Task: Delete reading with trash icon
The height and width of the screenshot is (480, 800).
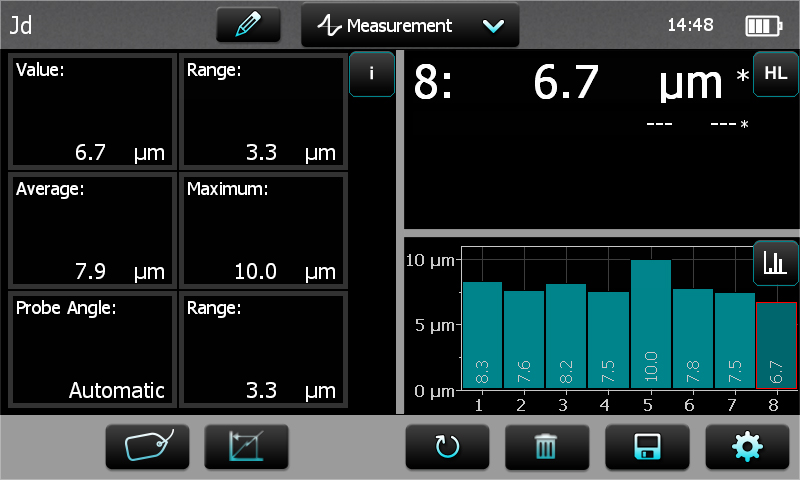Action: tap(546, 446)
